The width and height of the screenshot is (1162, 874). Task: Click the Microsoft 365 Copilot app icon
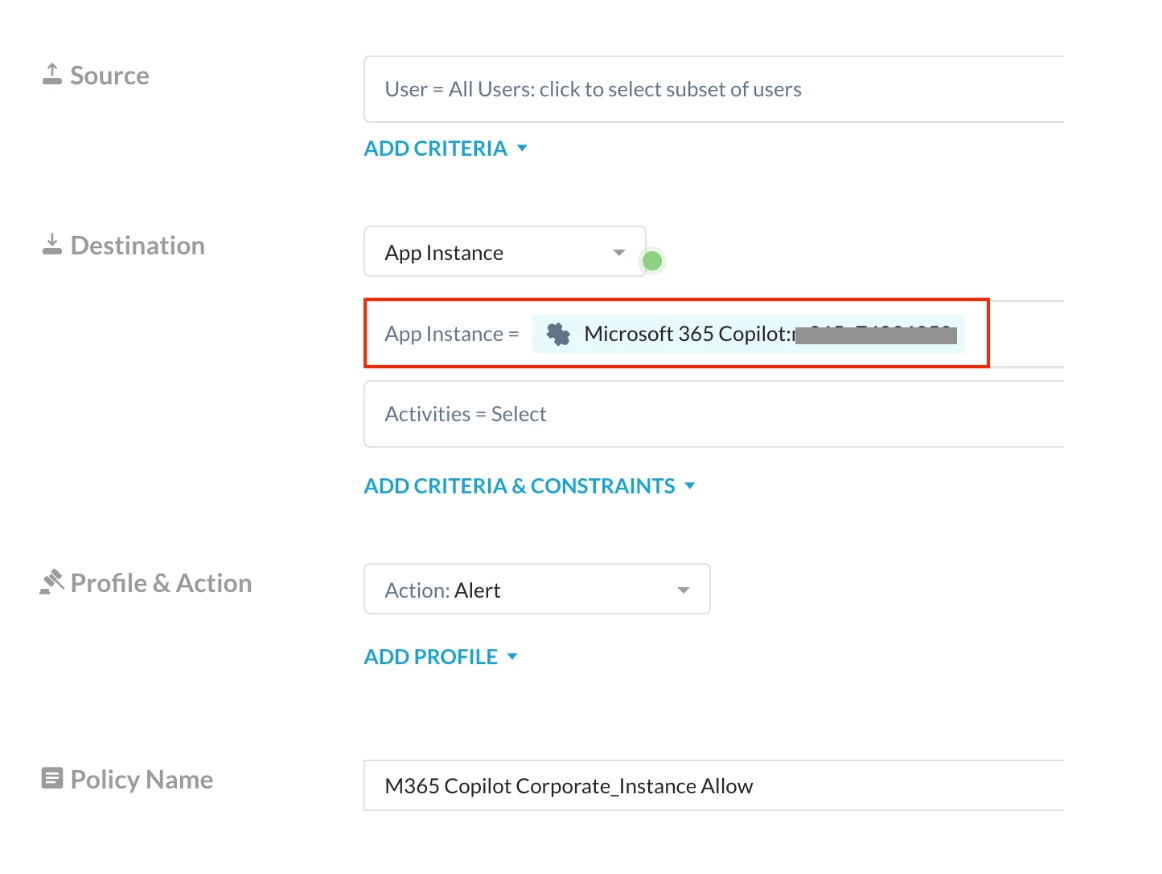(558, 334)
